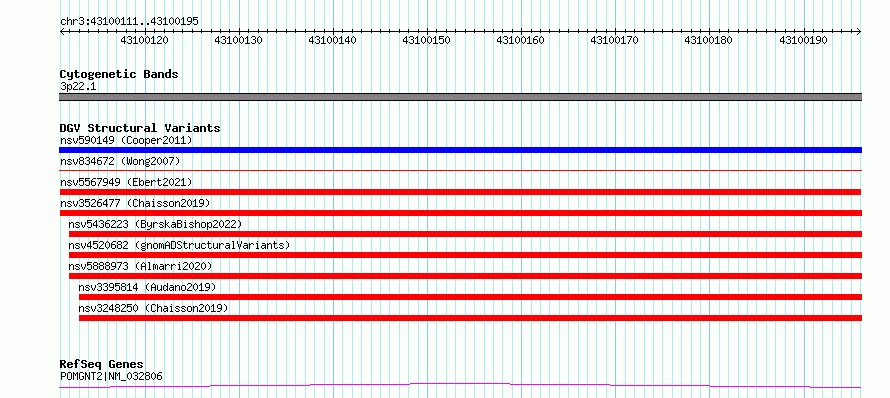Click the gray 3p22.1 cytogenetic band bar
Image resolution: width=890 pixels, height=398 pixels.
click(x=460, y=97)
